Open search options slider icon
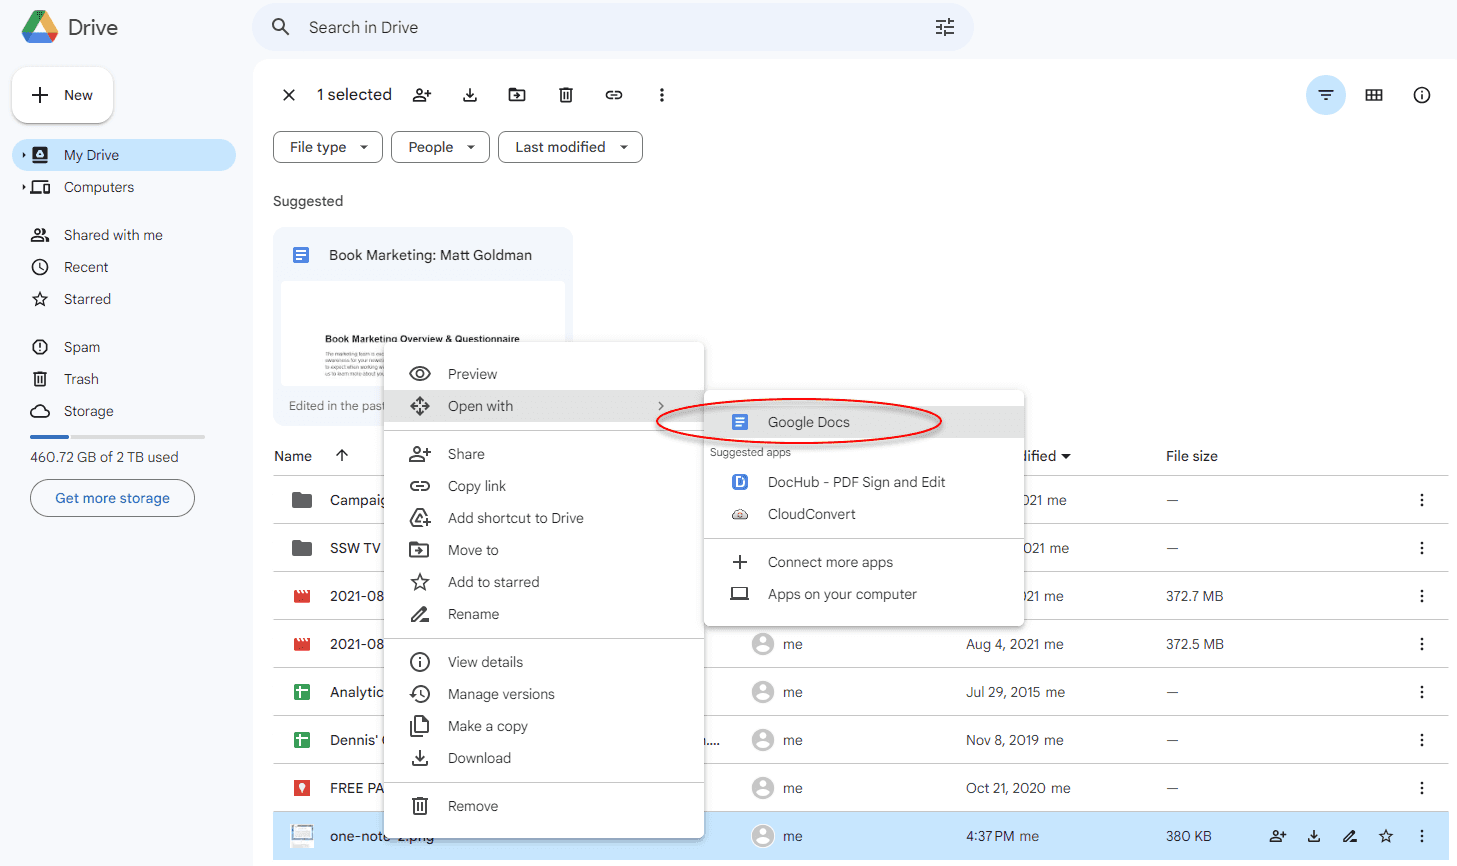 click(x=945, y=27)
